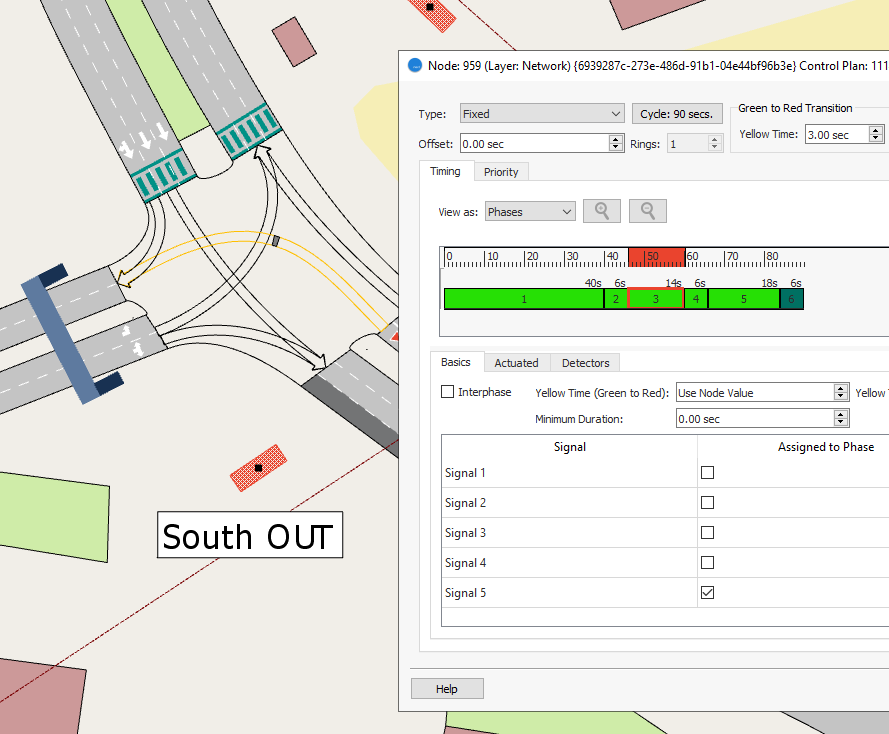The width and height of the screenshot is (889, 734).
Task: Open the Type dropdown showing Fixed
Action: pos(542,114)
